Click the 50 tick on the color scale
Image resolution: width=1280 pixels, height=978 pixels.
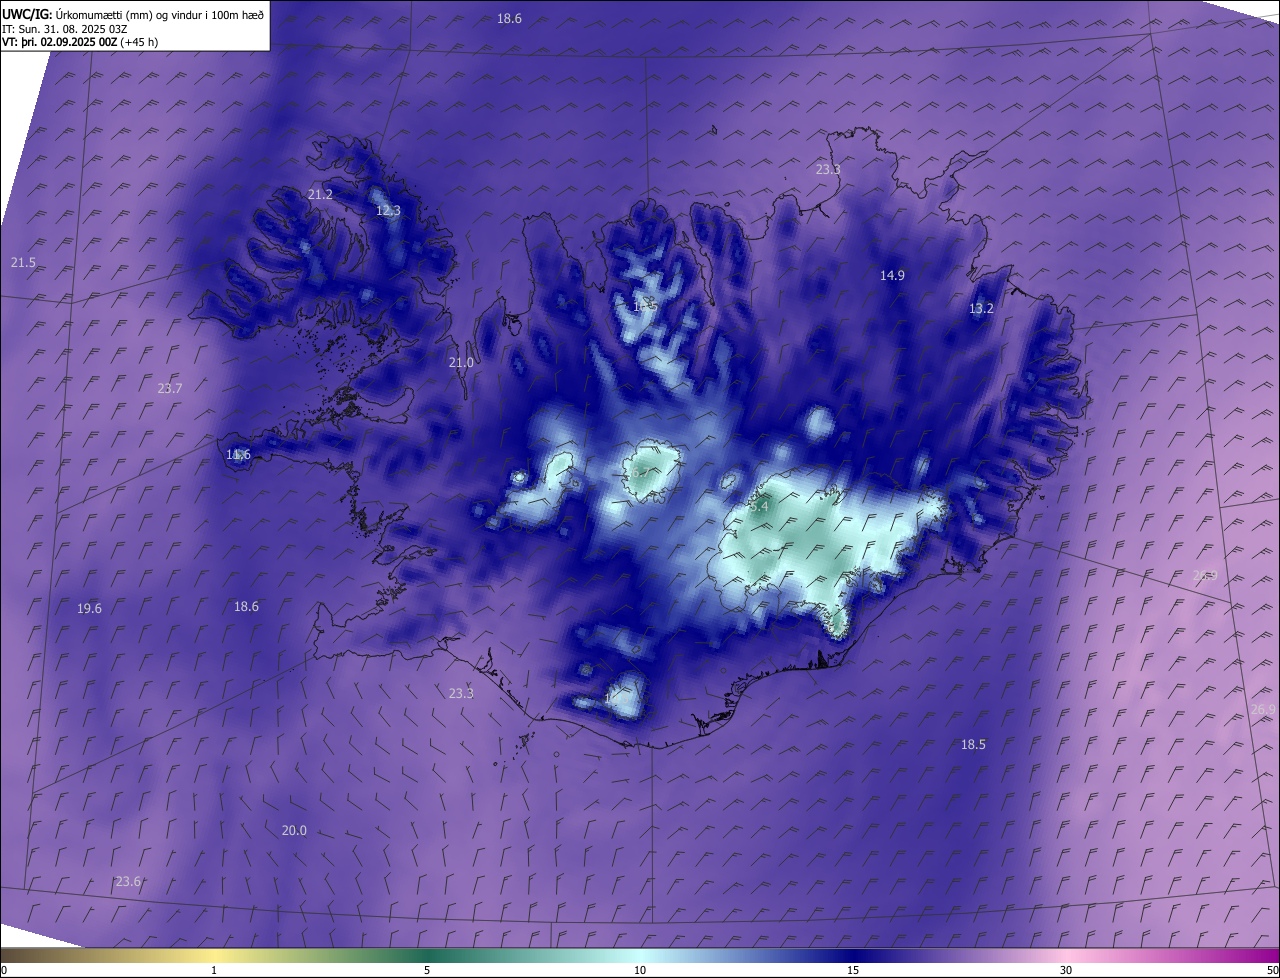pyautogui.click(x=1273, y=971)
